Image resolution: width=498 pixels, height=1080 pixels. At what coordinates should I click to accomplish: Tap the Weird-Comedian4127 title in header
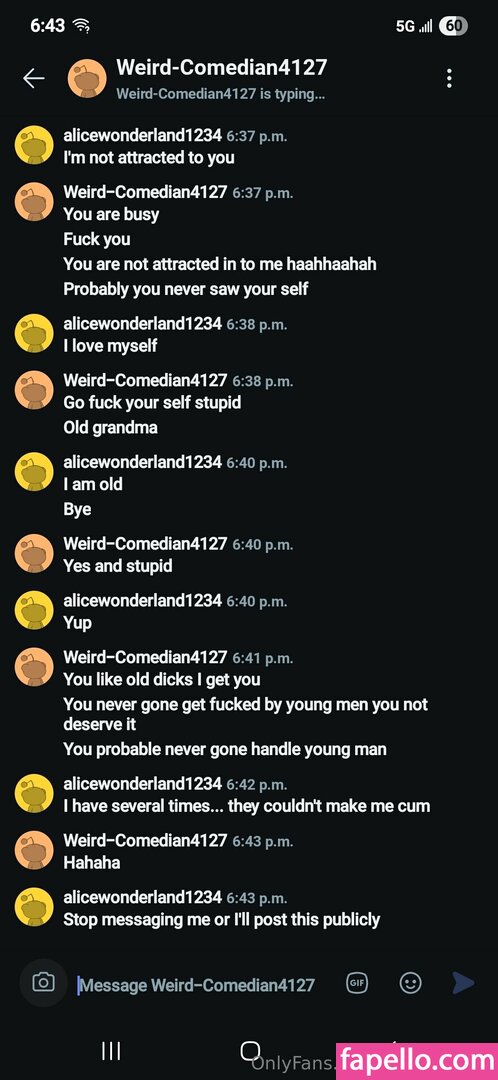tap(221, 68)
